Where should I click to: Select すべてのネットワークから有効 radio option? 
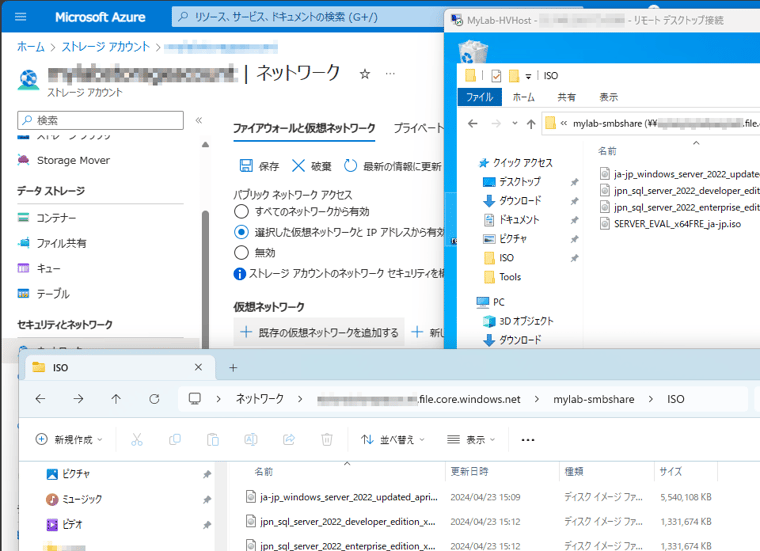(x=241, y=211)
